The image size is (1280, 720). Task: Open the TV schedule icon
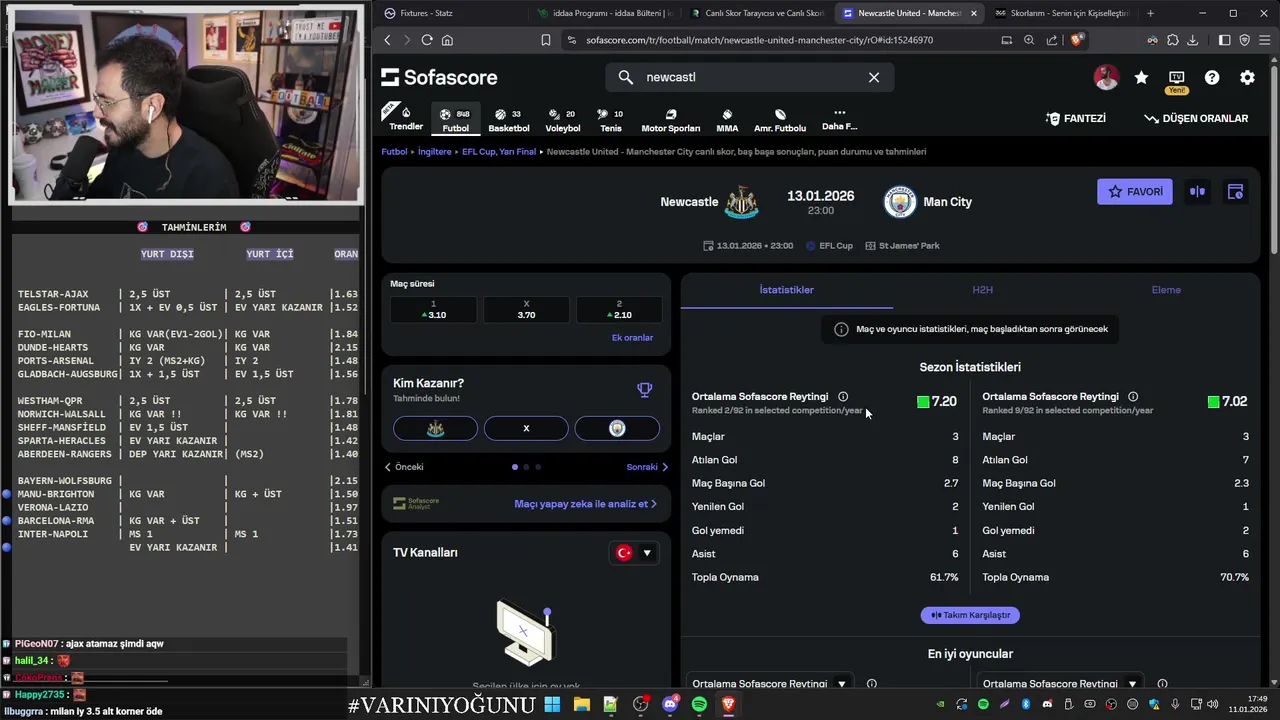pyautogui.click(x=1176, y=77)
